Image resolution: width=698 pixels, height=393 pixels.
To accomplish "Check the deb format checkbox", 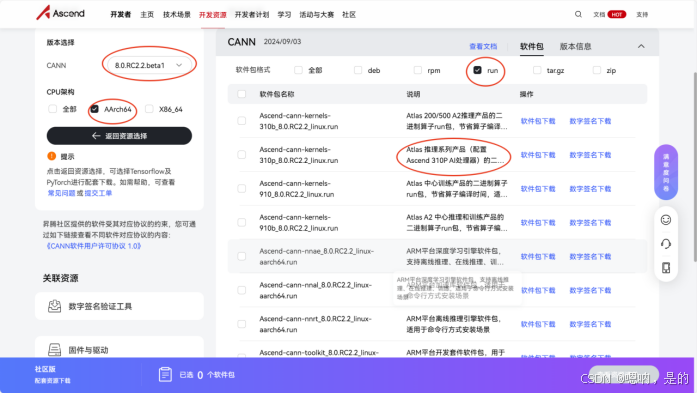I will (x=358, y=70).
